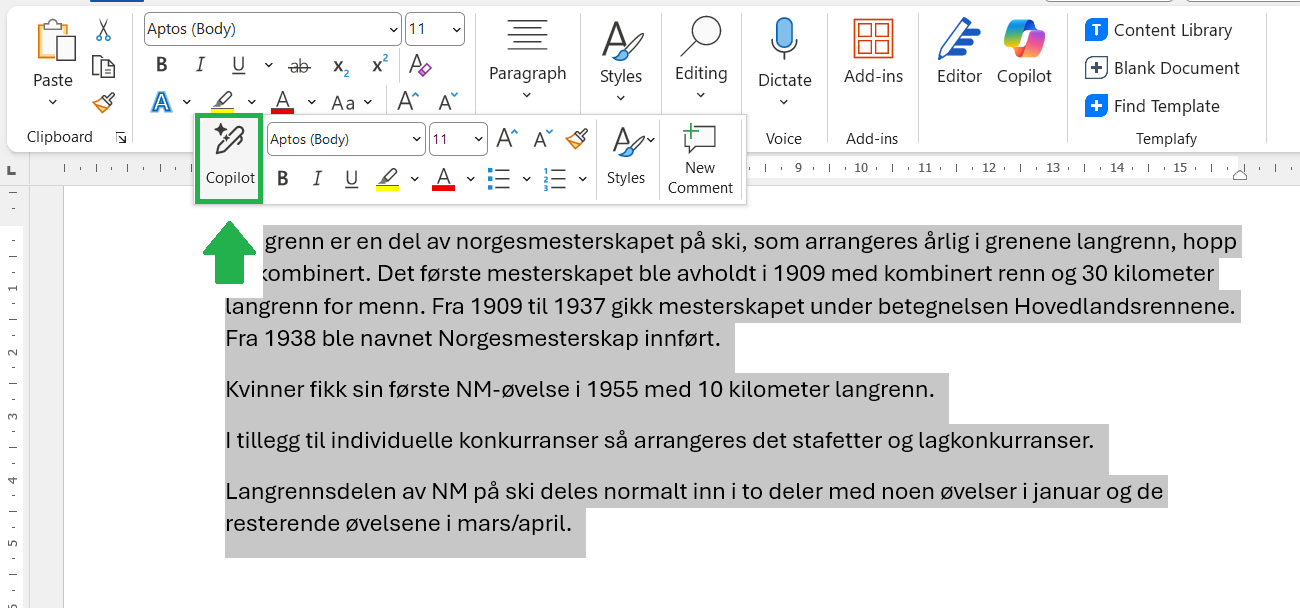Toggle bold on the selection

(x=161, y=65)
